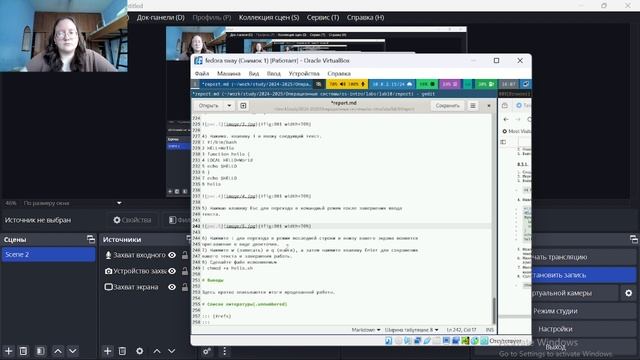Move source down in Sources toolbar
The image size is (640, 360).
(171, 351)
